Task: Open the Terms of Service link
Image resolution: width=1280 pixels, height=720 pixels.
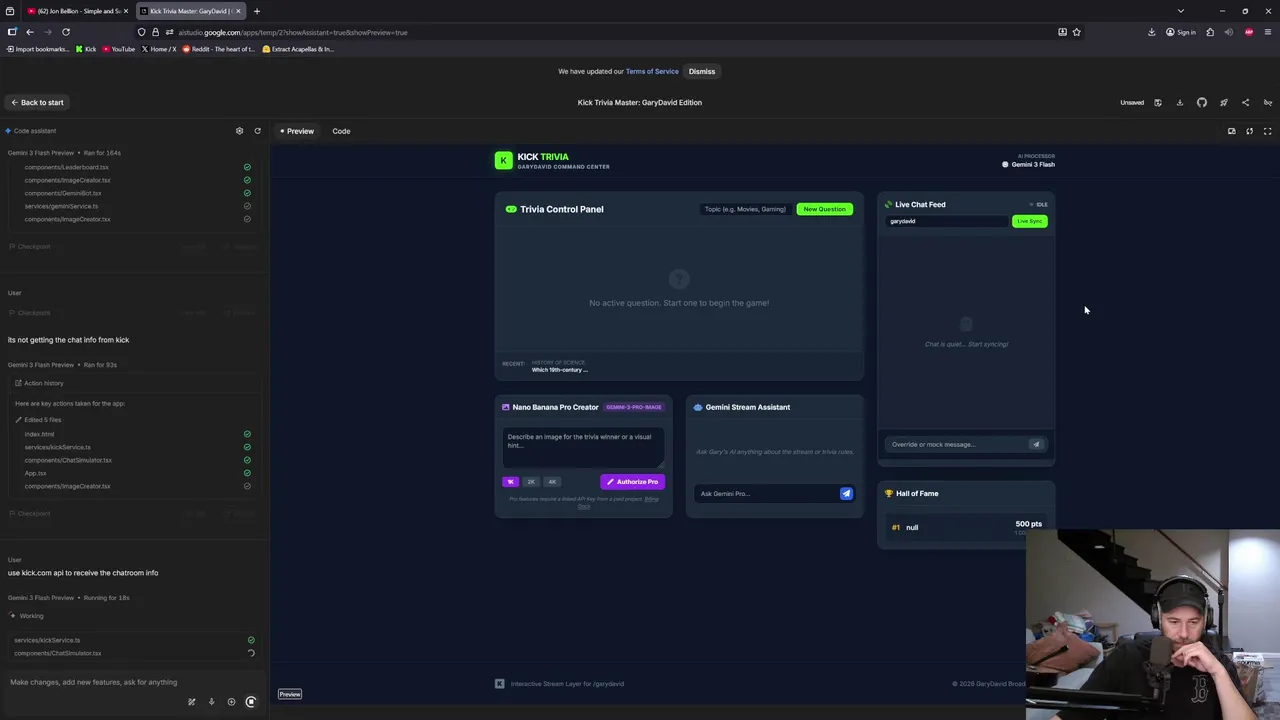Action: click(x=652, y=71)
